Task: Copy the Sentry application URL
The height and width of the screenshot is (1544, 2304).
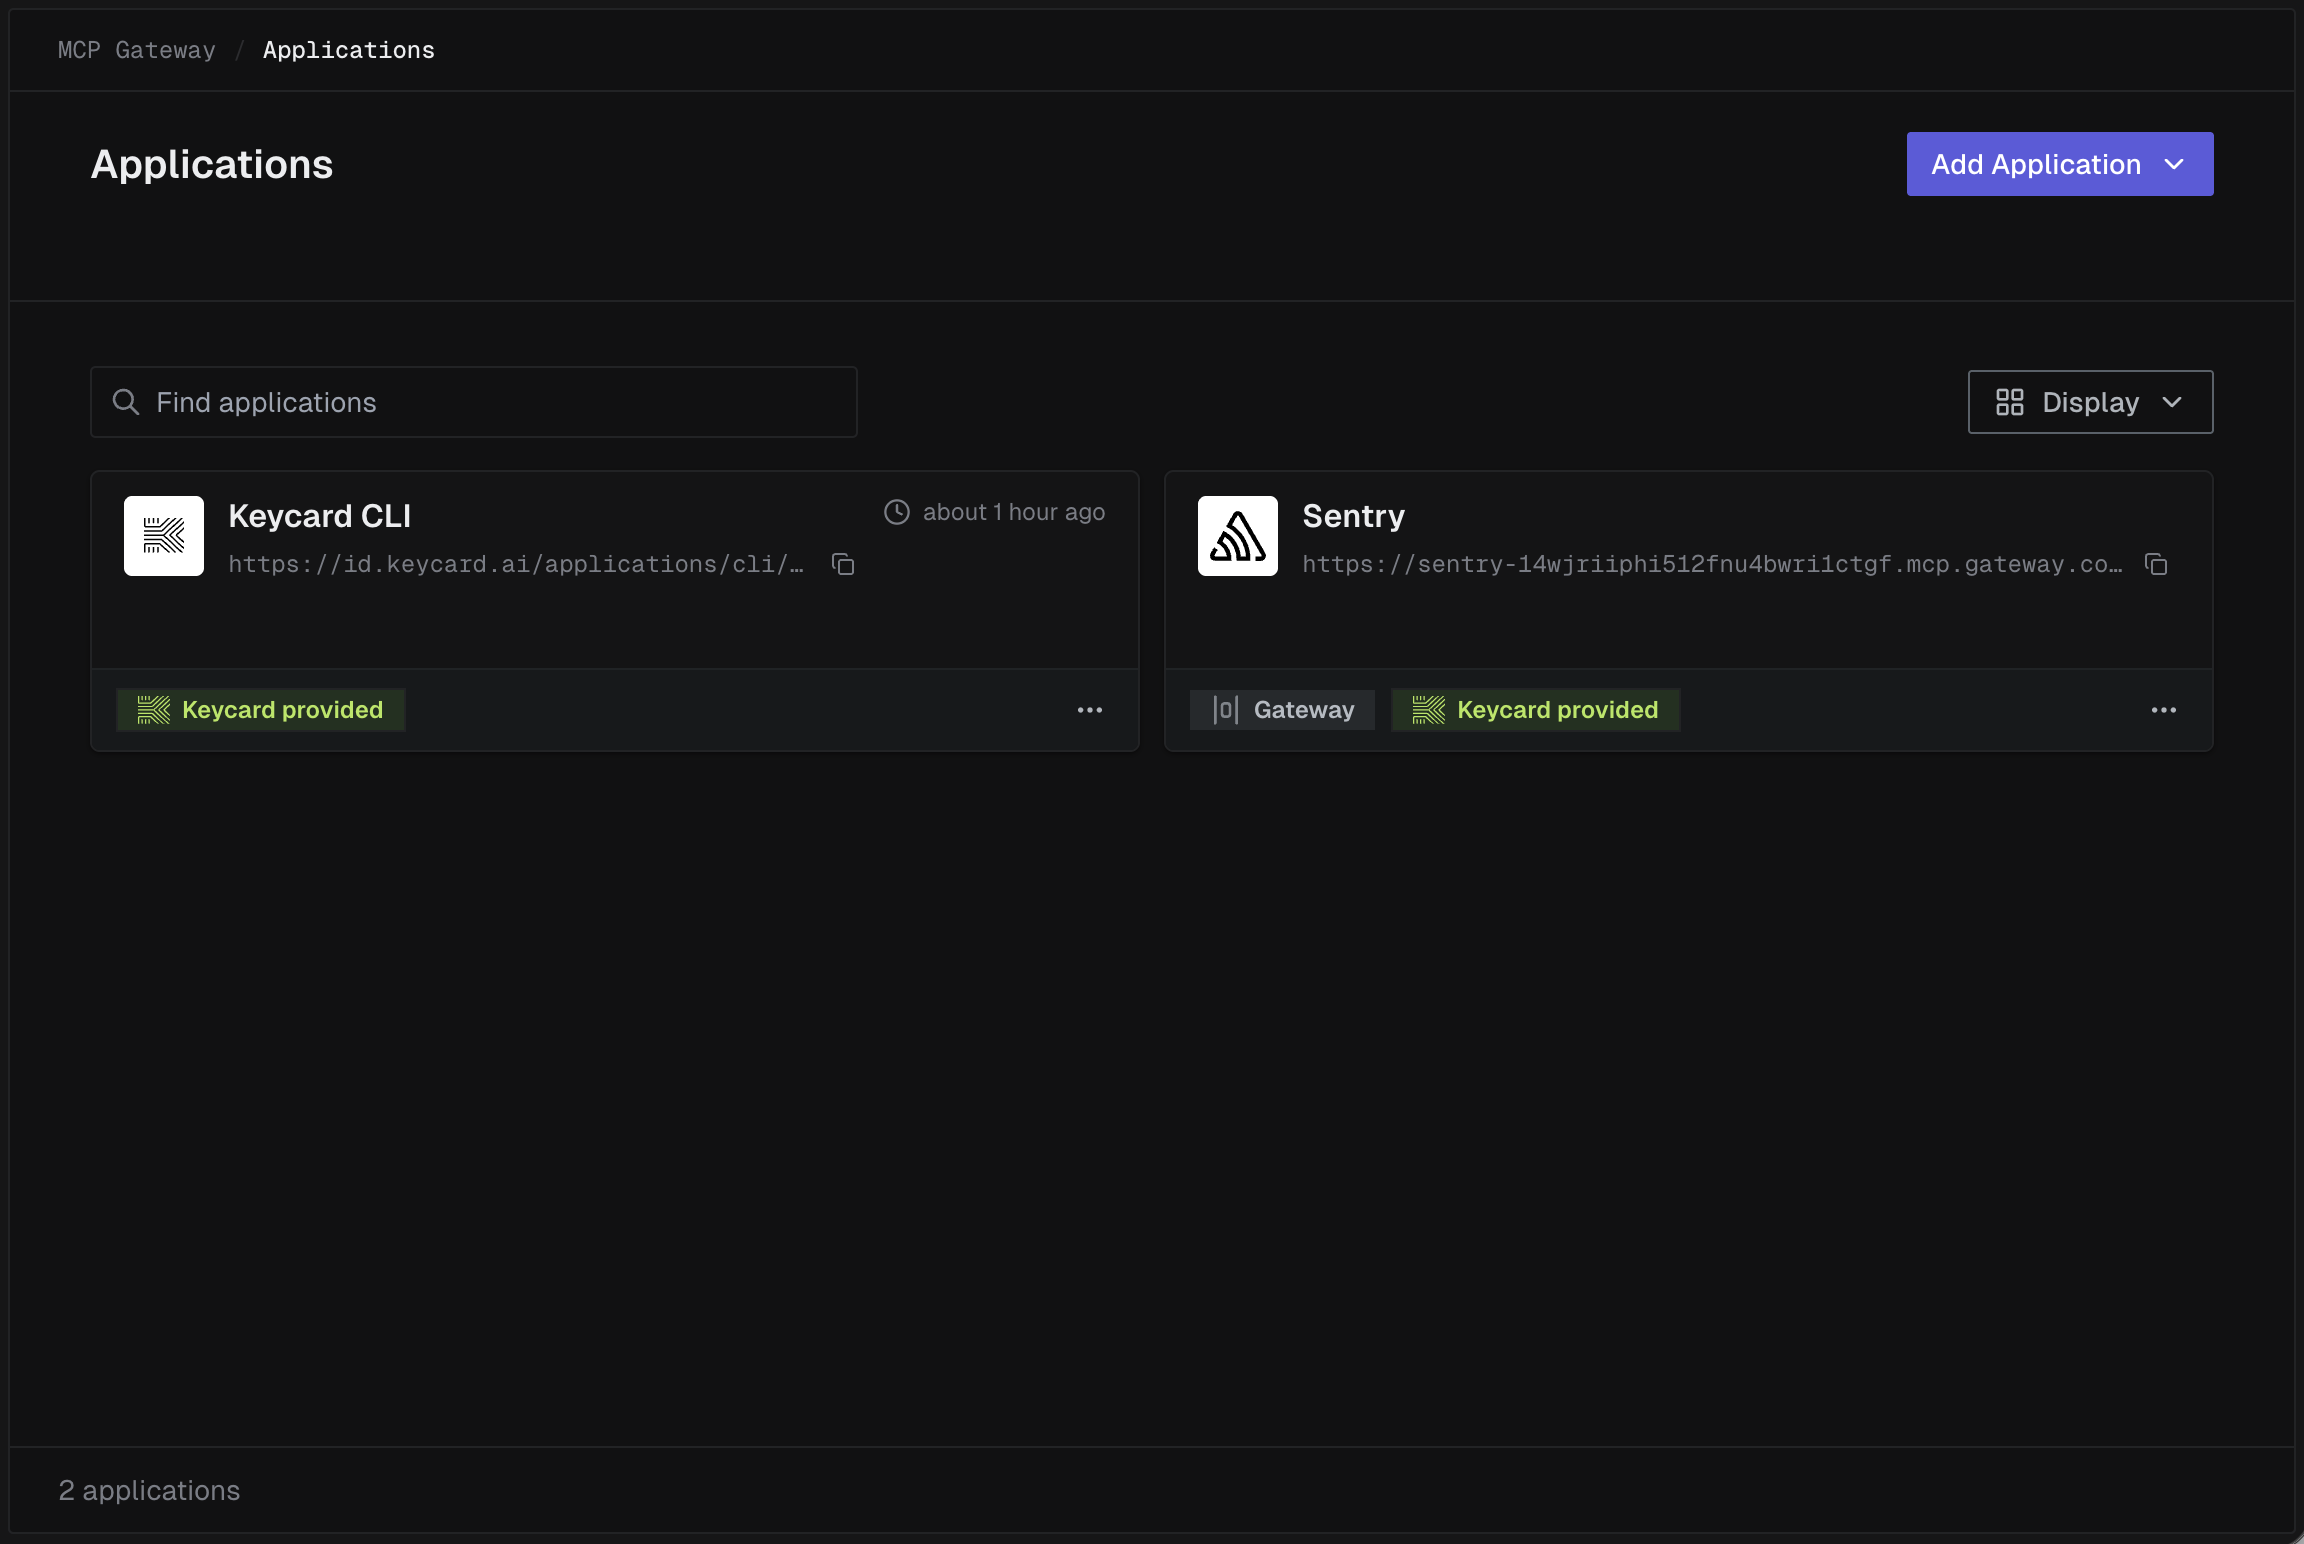Action: [2156, 564]
